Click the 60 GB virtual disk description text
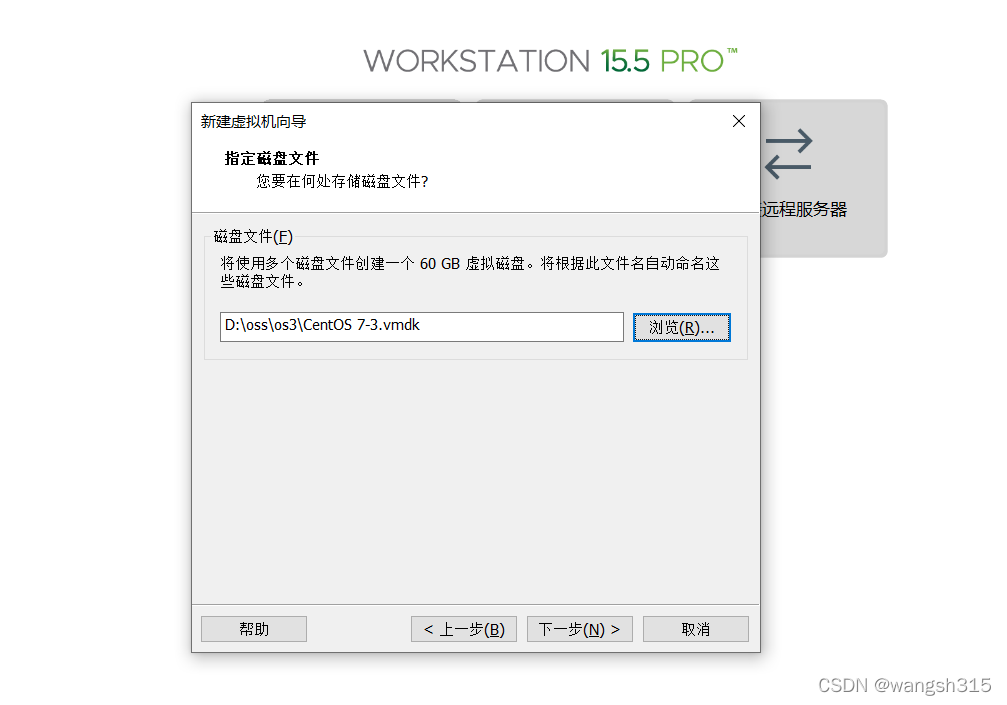Image resolution: width=1007 pixels, height=705 pixels. (470, 272)
